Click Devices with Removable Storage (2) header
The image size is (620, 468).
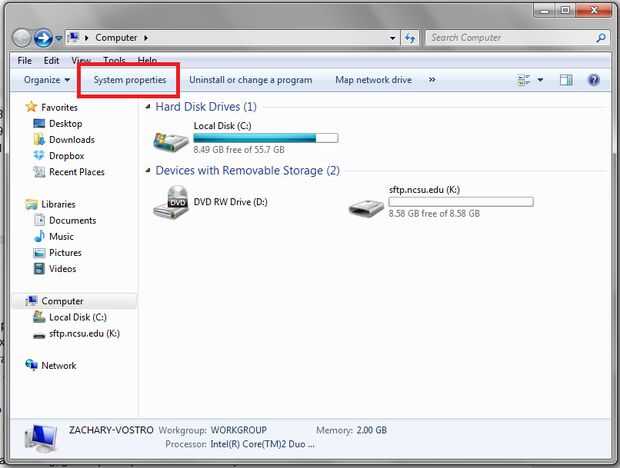coord(248,171)
